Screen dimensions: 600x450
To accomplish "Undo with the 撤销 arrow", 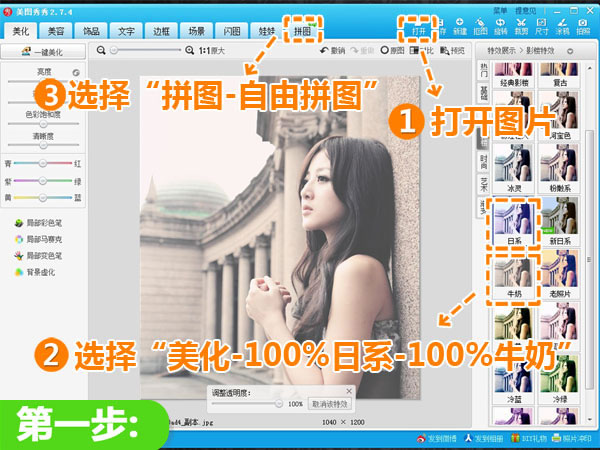I will coord(332,51).
